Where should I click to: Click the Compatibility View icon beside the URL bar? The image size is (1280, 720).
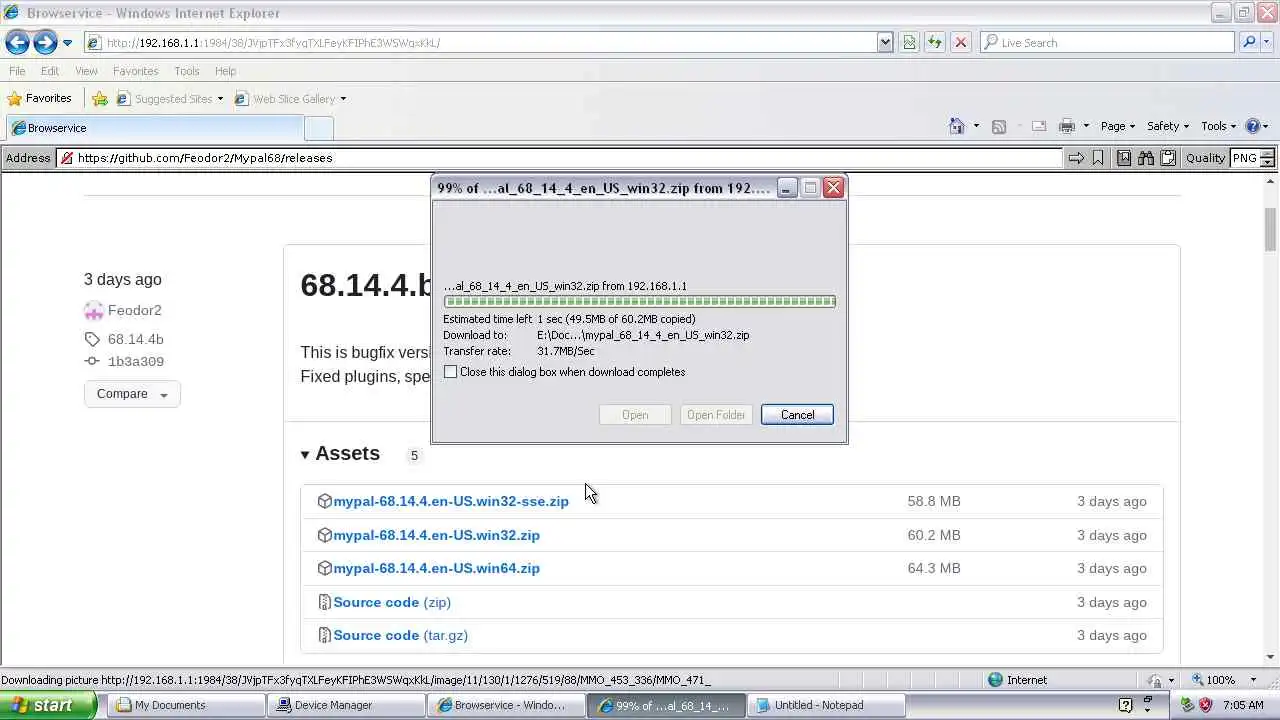909,42
